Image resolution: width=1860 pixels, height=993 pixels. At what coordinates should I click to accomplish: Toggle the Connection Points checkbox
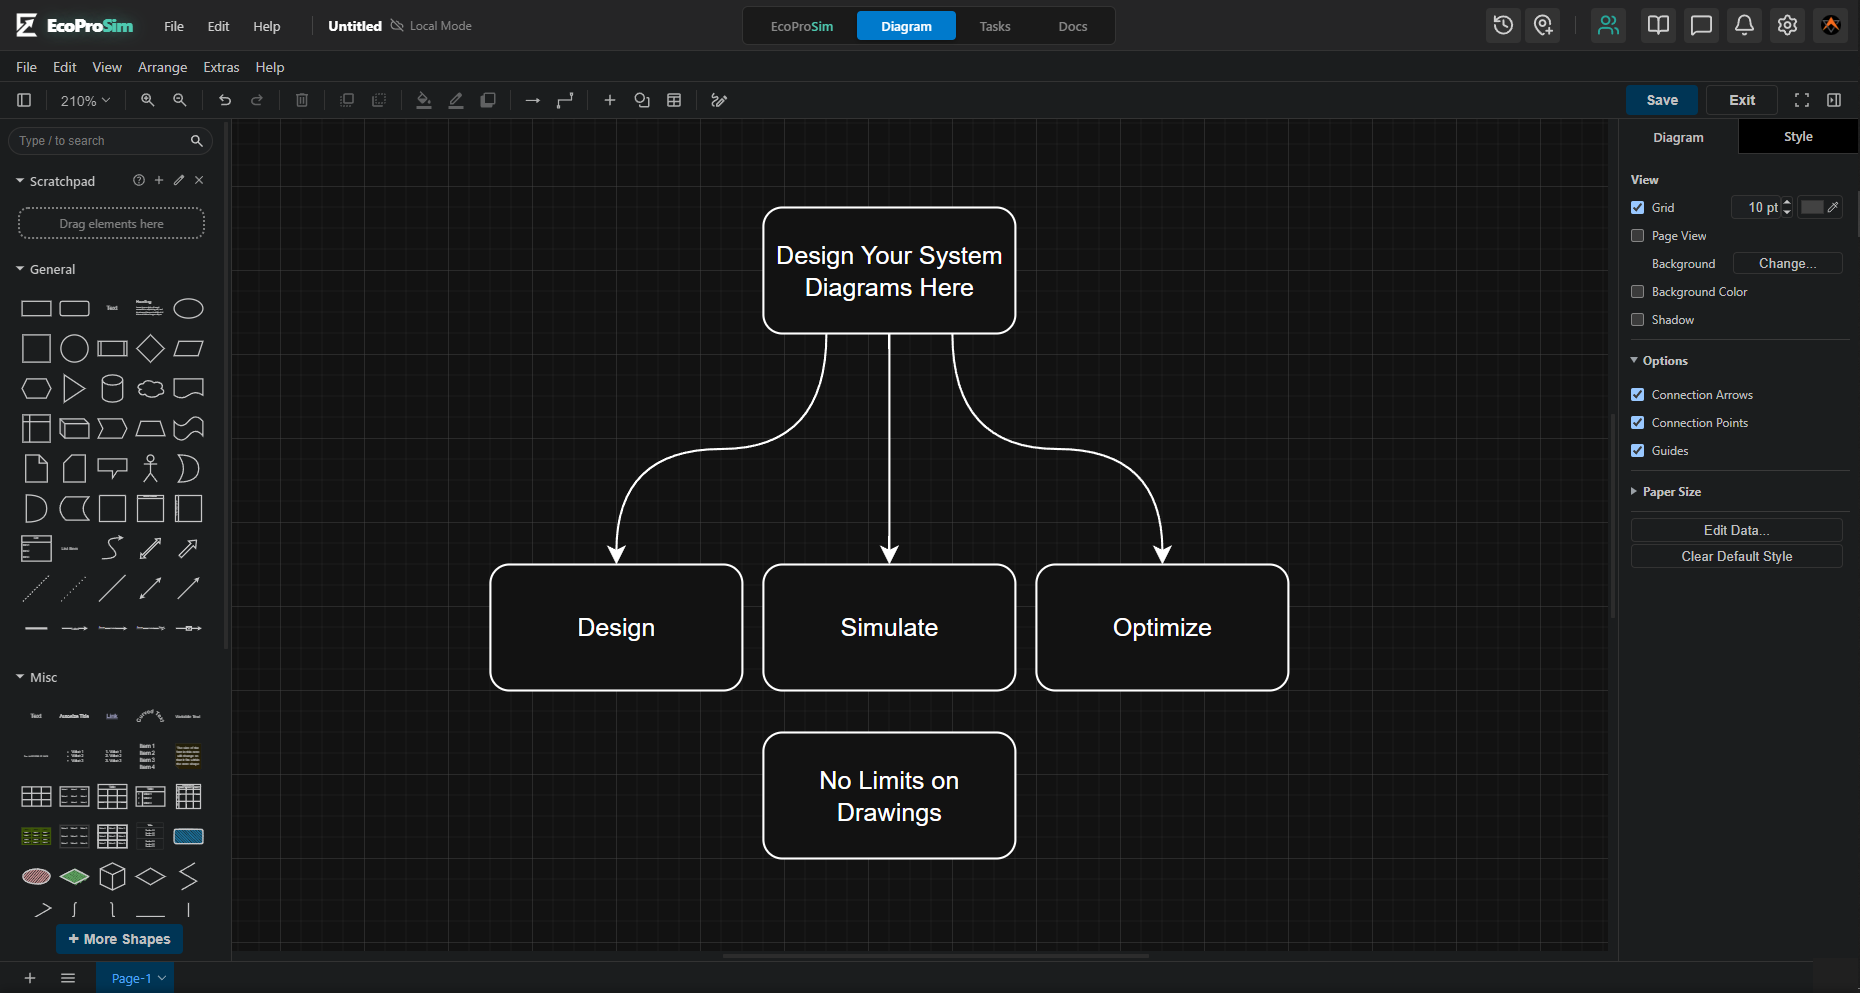pos(1638,423)
